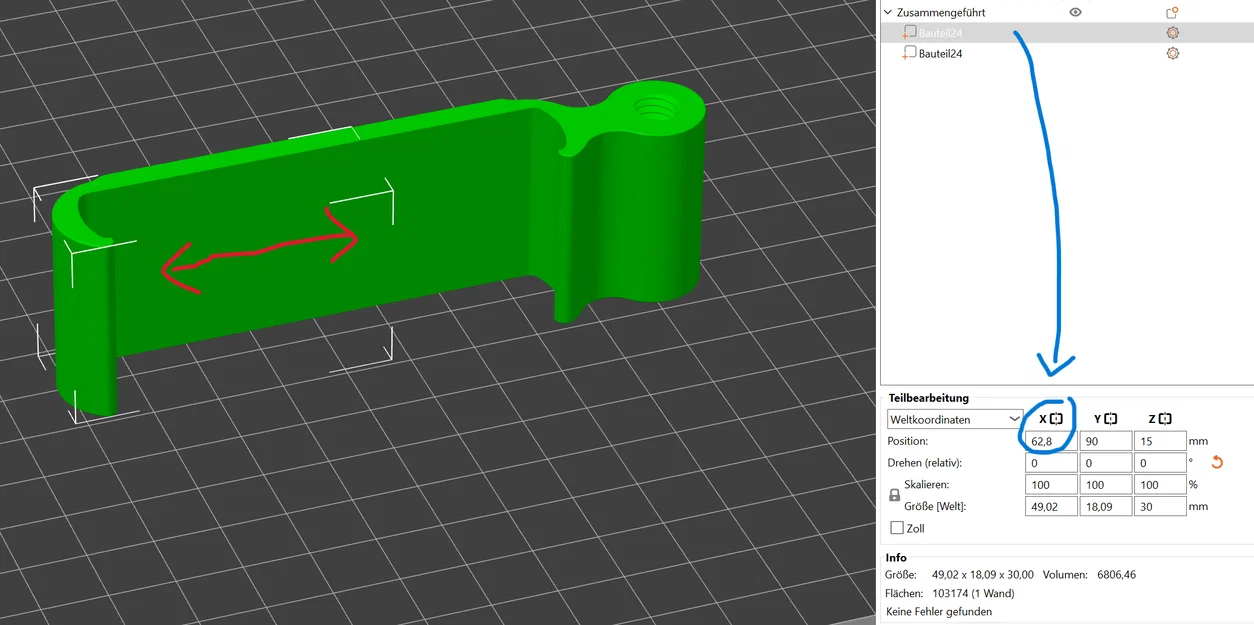Viewport: 1254px width, 625px height.
Task: Click the Position X field showing 62,8
Action: [x=1051, y=441]
